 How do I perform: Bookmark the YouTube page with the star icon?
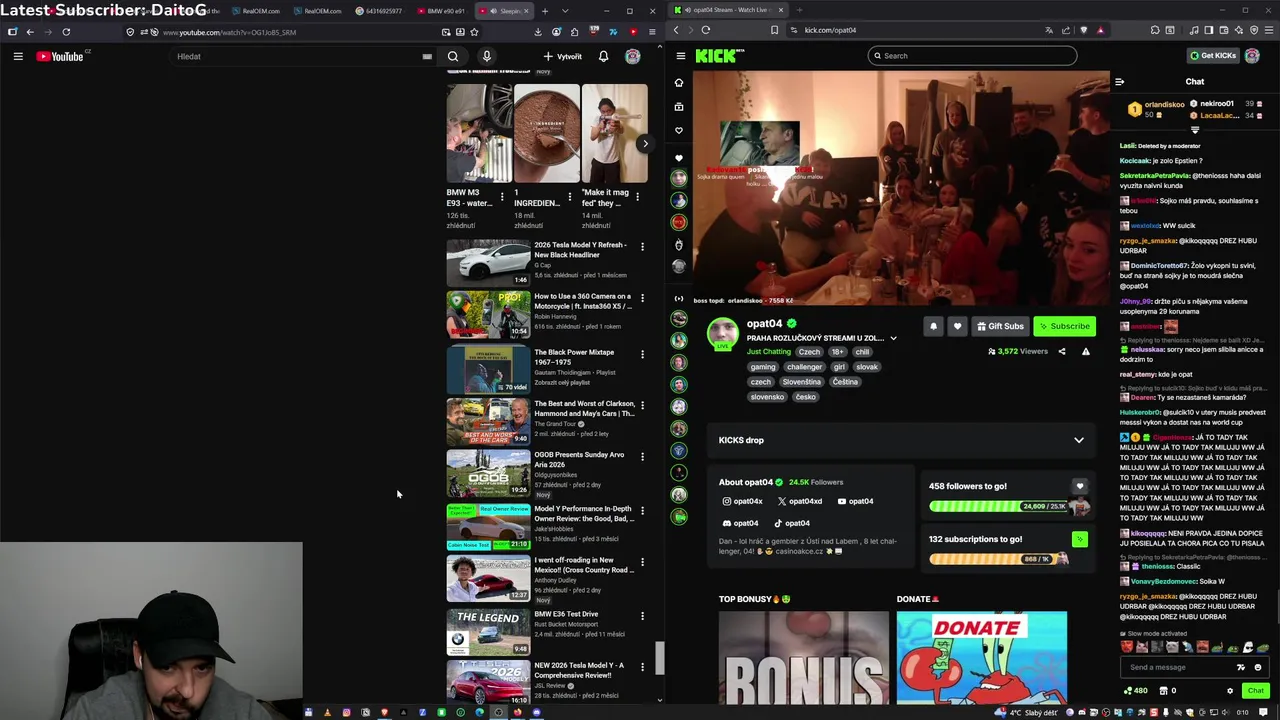point(474,32)
